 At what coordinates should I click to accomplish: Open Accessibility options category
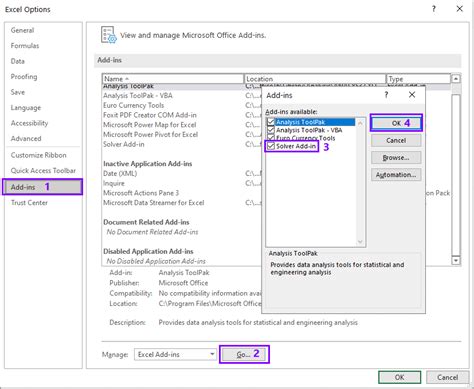[x=29, y=123]
